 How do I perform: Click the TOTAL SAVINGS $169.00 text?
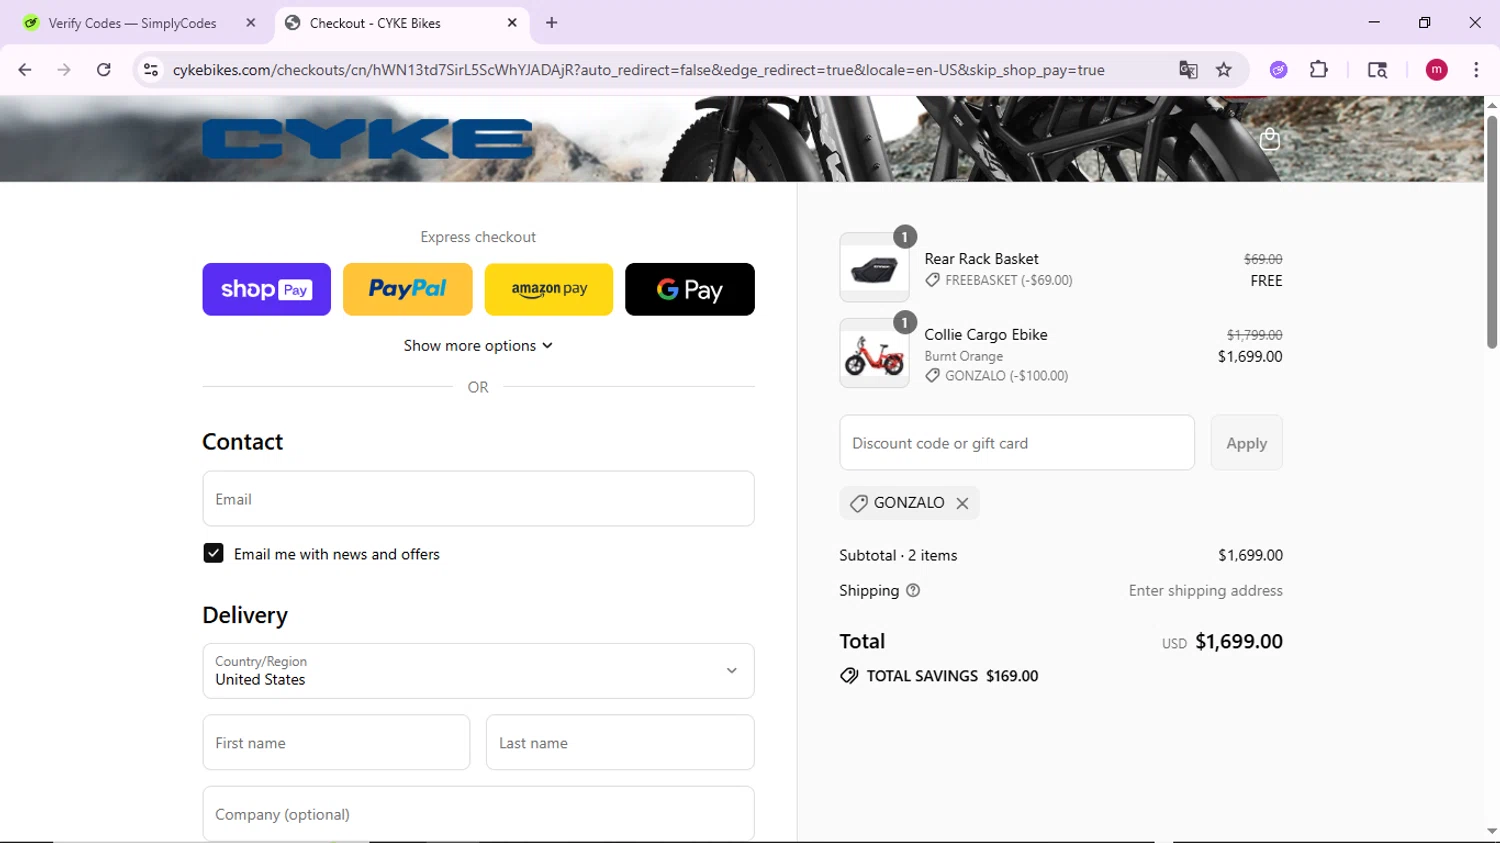click(952, 676)
